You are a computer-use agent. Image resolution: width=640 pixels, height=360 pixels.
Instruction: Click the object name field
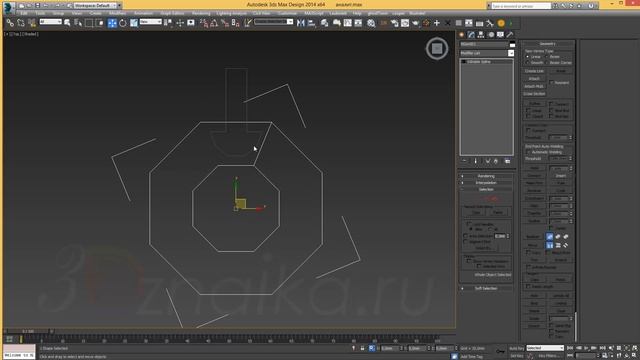click(484, 44)
